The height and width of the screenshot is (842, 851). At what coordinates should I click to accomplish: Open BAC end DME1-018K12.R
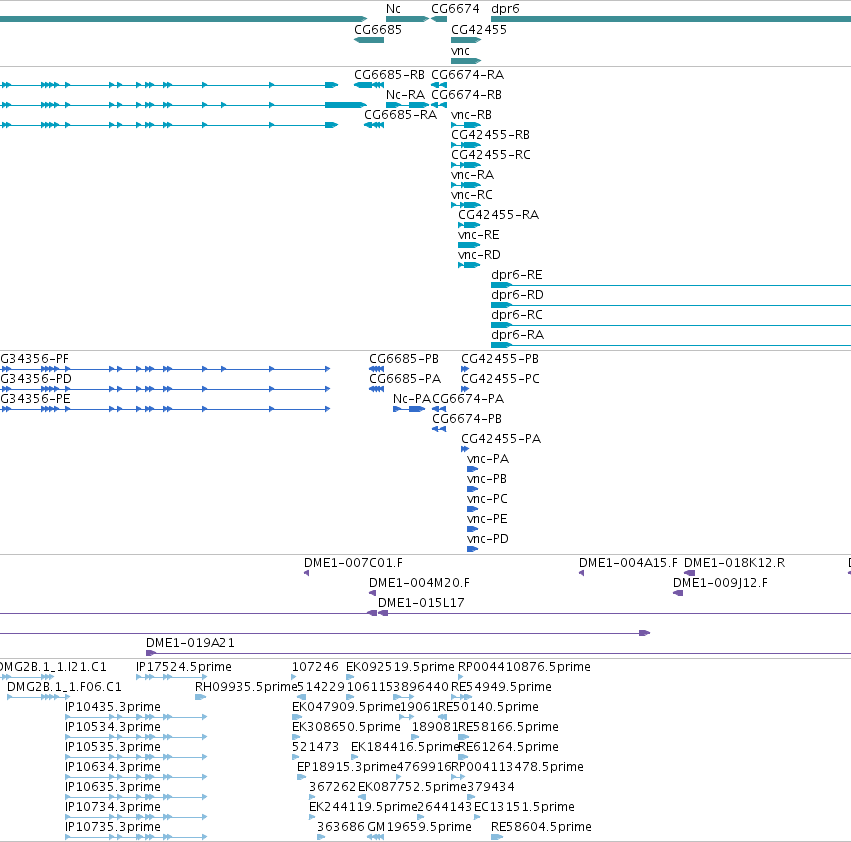pyautogui.click(x=734, y=562)
